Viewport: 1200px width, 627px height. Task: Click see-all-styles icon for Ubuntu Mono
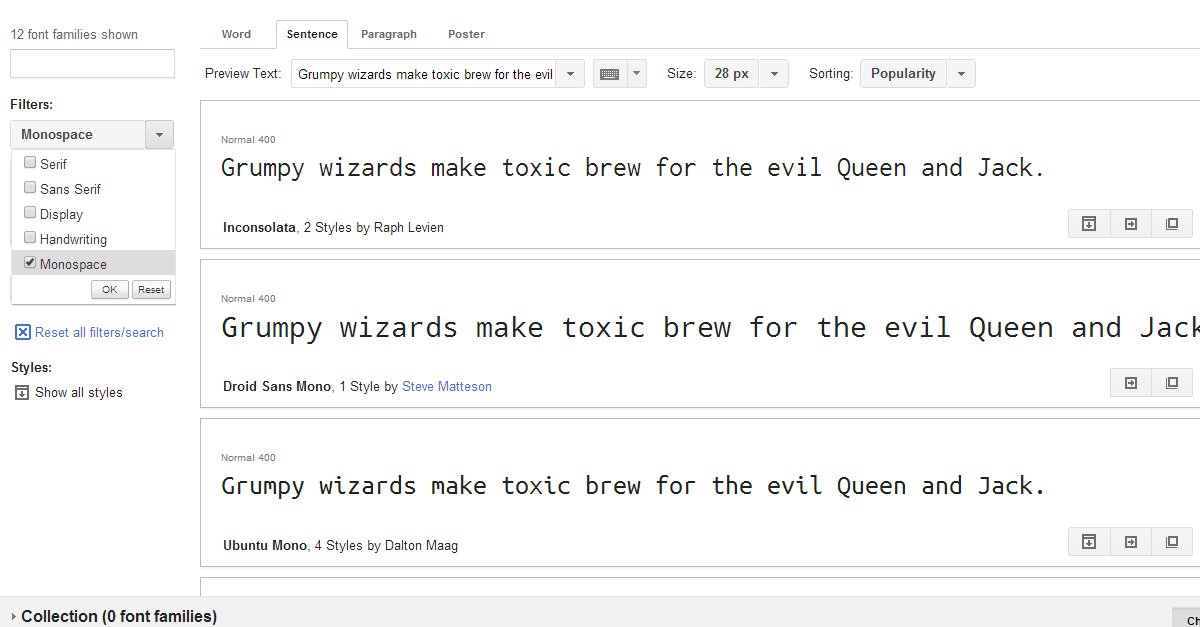pos(1089,542)
